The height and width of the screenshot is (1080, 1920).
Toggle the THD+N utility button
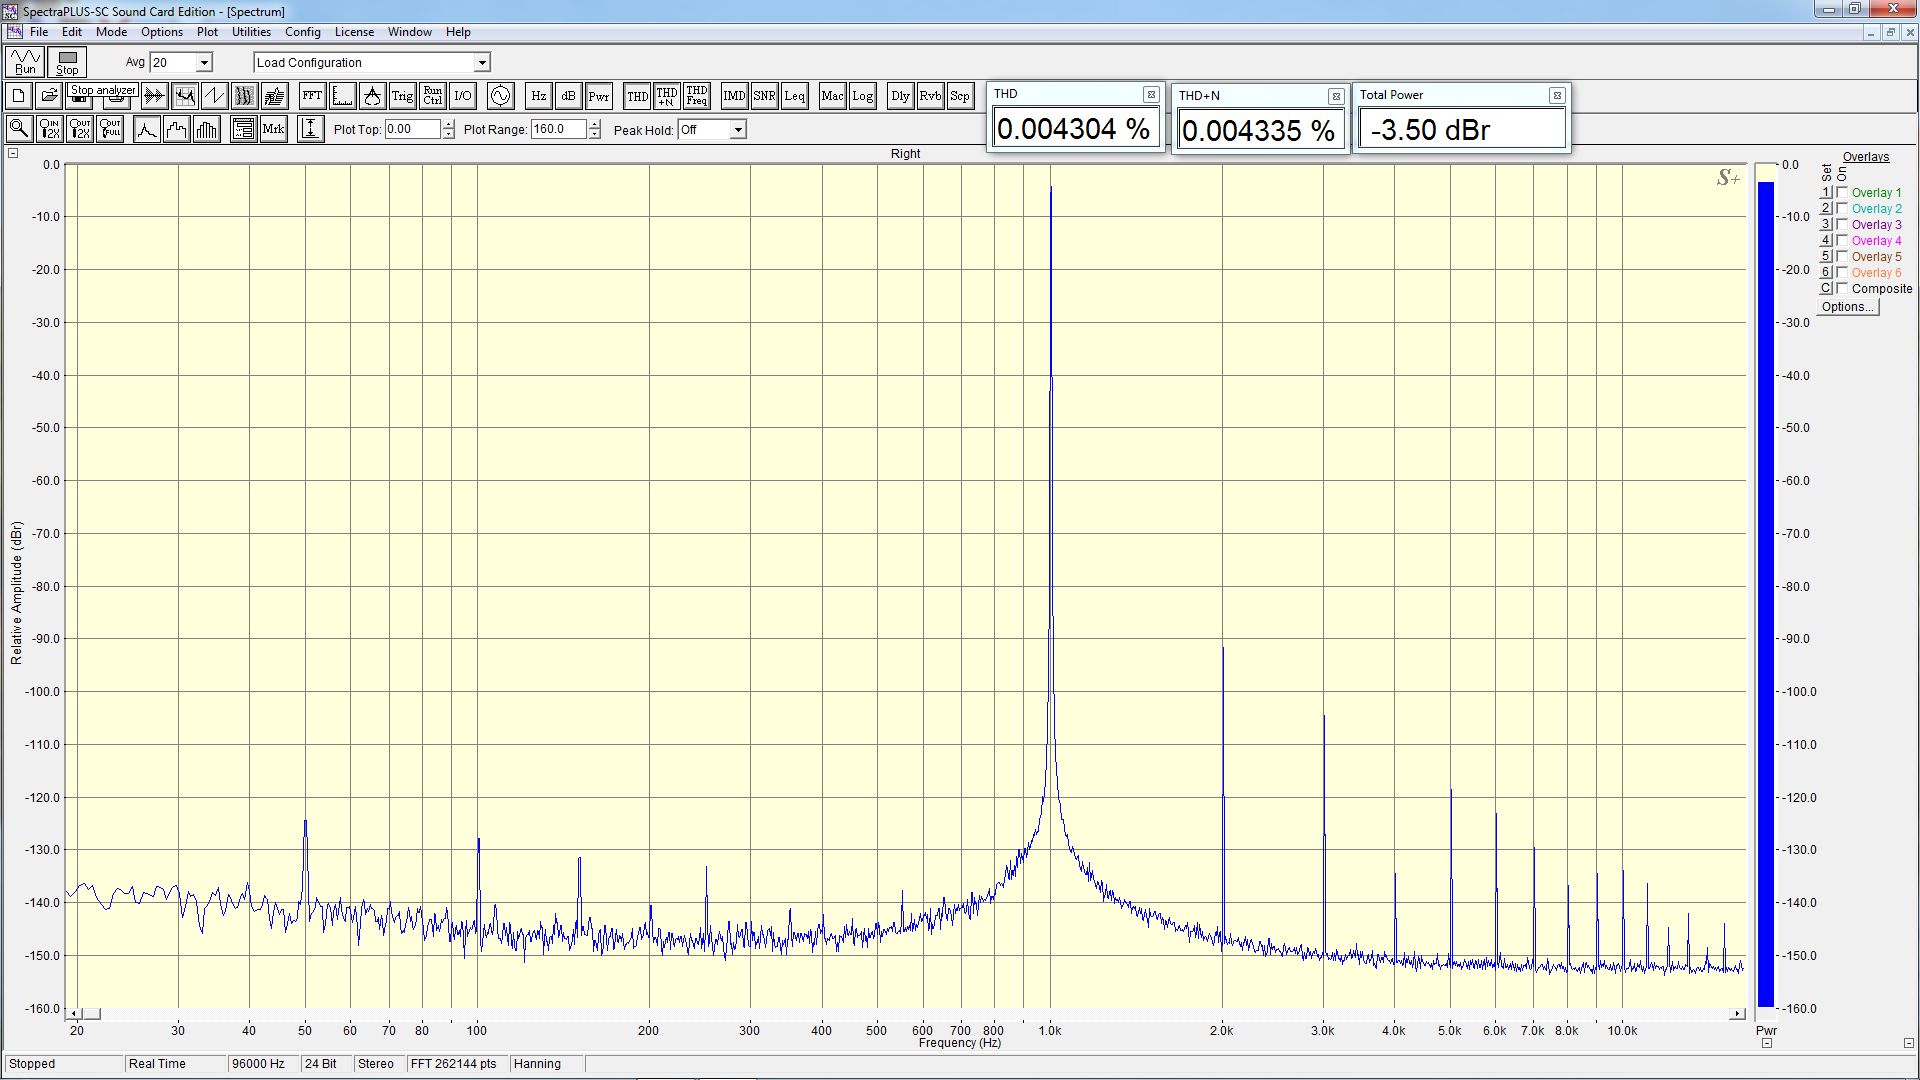pos(666,96)
